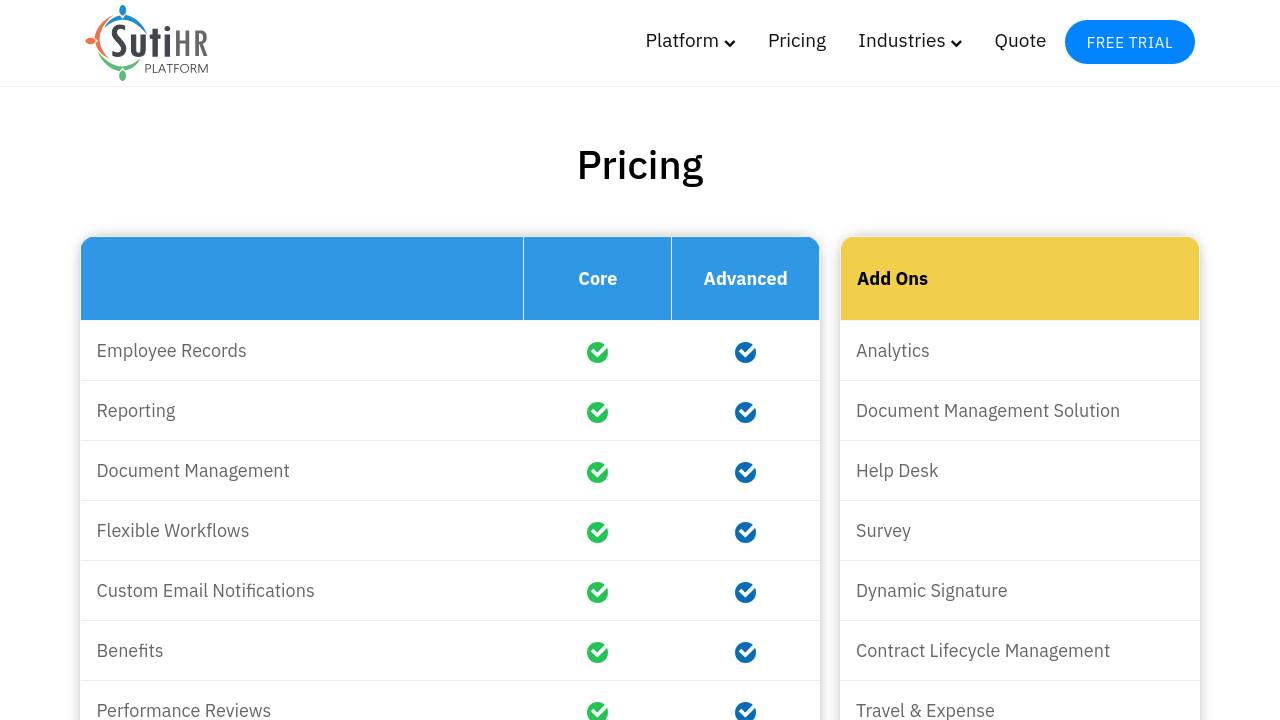This screenshot has height=720, width=1280.
Task: Click green Core checkmark in Reporting row
Action: point(597,412)
